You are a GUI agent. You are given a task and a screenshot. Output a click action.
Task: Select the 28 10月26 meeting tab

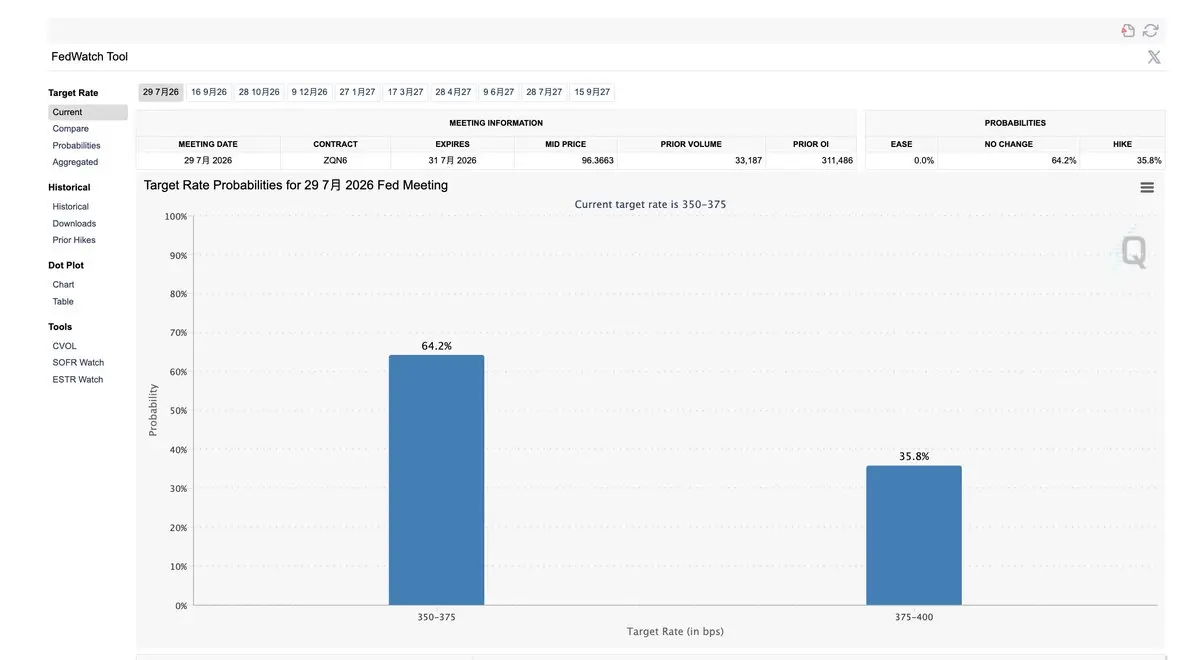coord(259,92)
